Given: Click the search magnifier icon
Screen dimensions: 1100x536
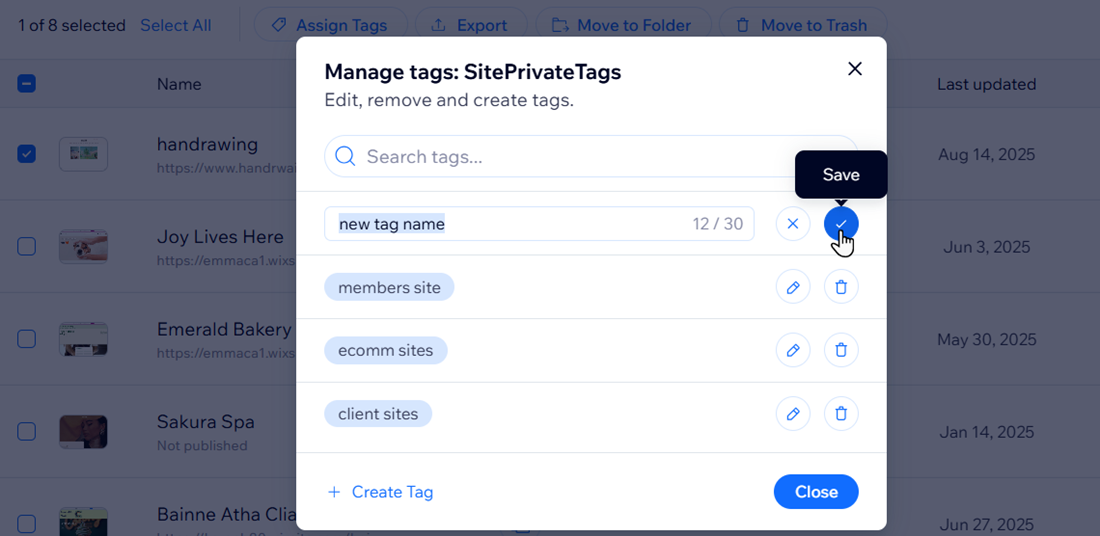Looking at the screenshot, I should coord(345,156).
